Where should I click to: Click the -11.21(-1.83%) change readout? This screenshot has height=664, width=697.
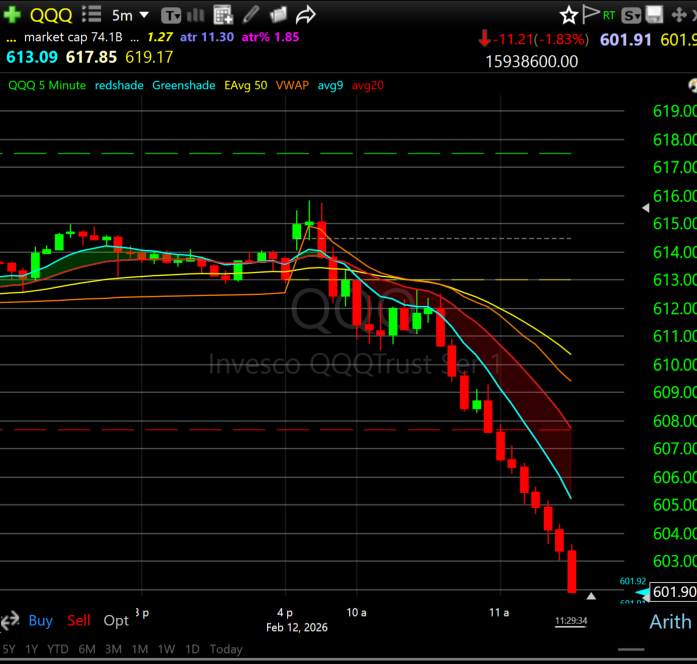[x=541, y=40]
